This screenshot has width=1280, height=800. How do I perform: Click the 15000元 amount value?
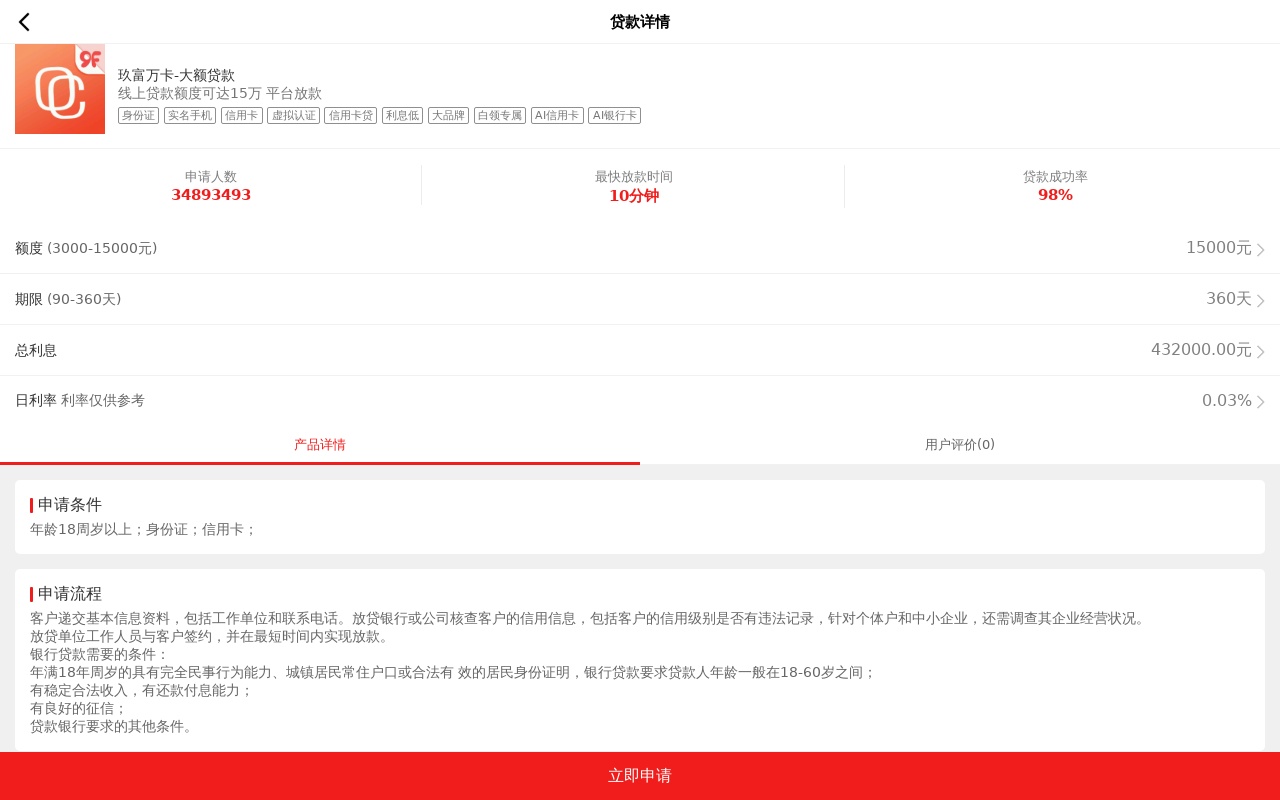pos(1219,248)
